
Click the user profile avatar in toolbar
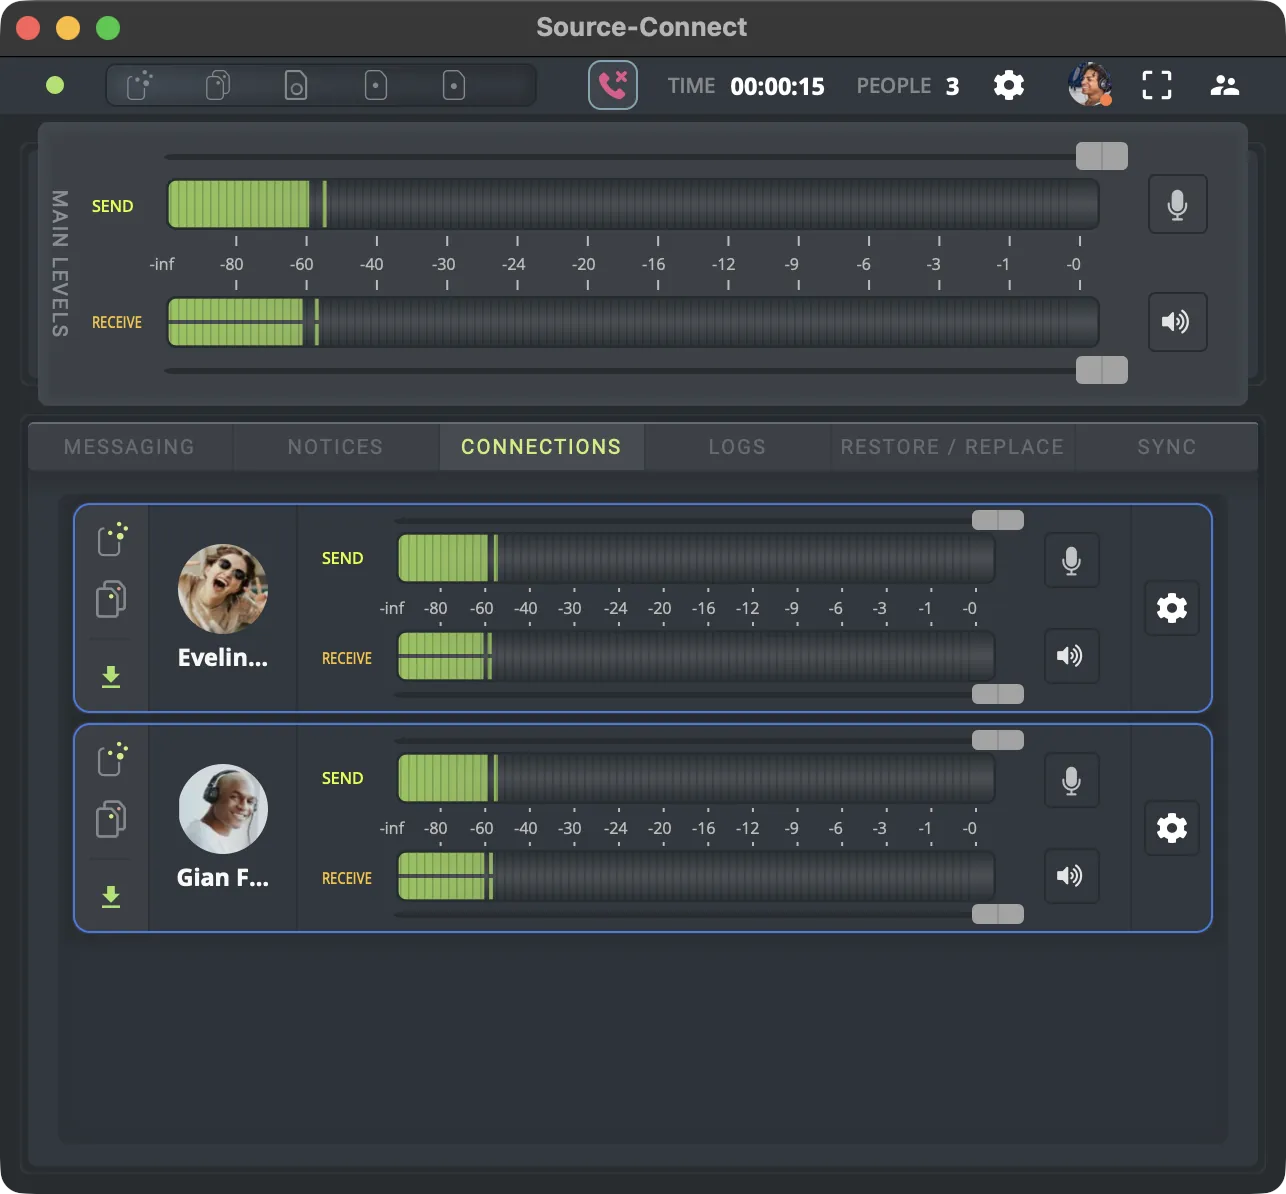(x=1090, y=85)
